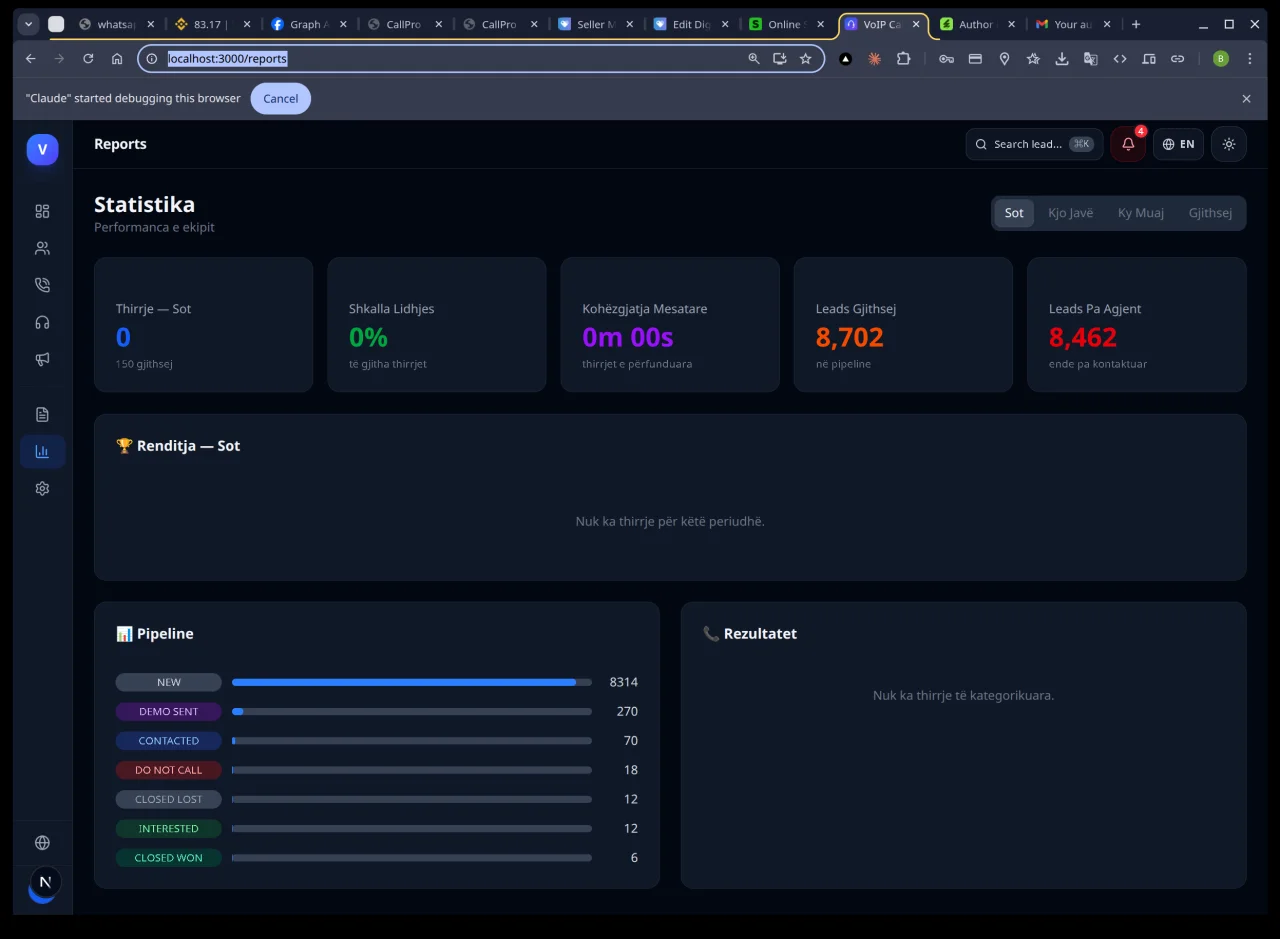
Task: Focus the Search lead field
Action: click(1034, 144)
